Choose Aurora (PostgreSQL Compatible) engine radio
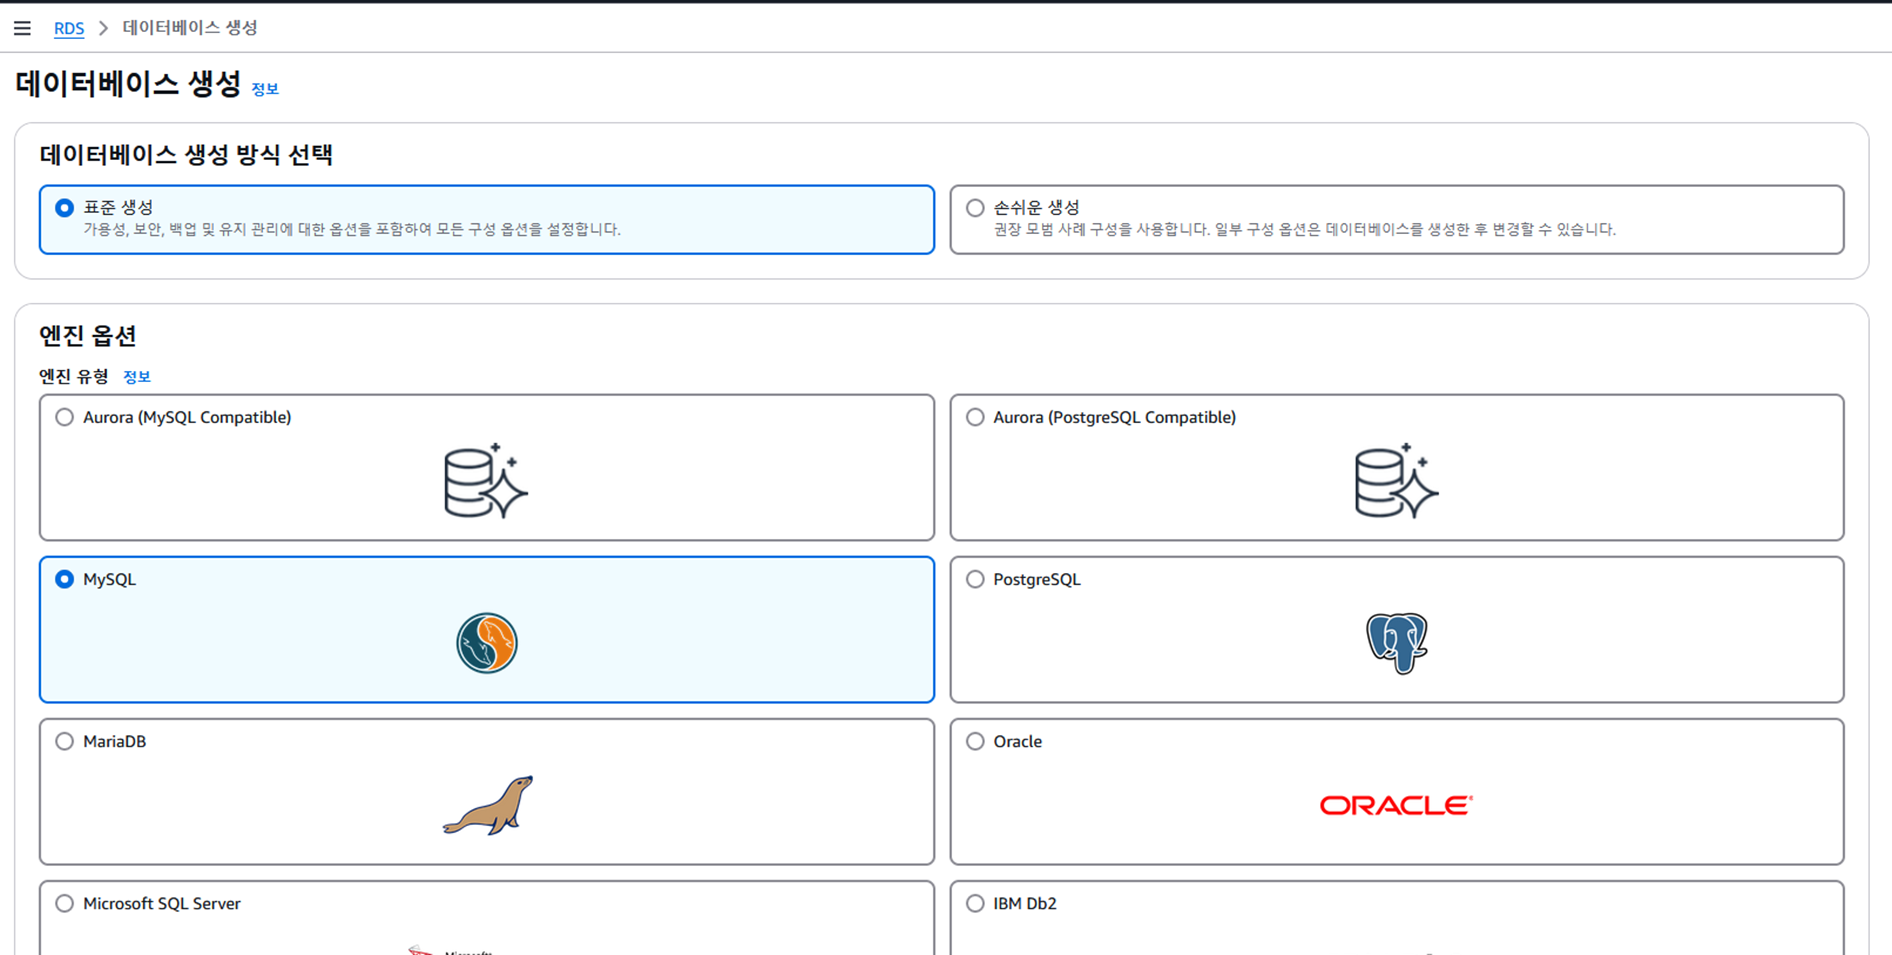1892x955 pixels. coord(975,417)
